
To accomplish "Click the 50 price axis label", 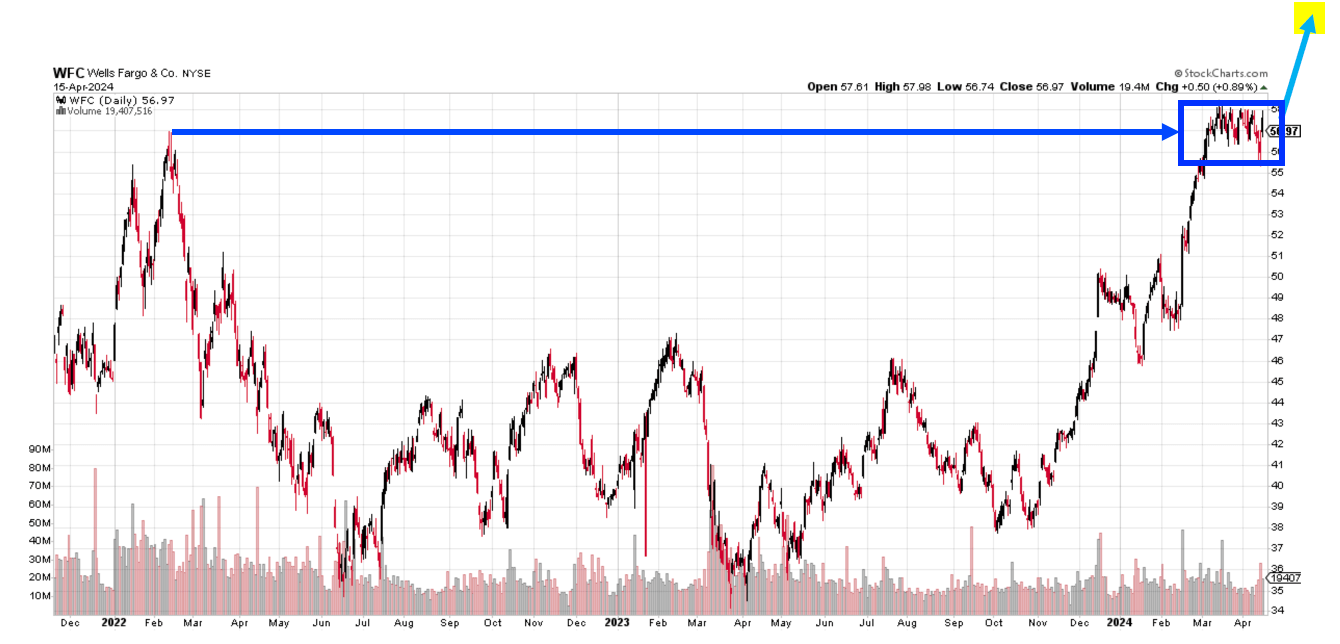I will tap(1277, 277).
